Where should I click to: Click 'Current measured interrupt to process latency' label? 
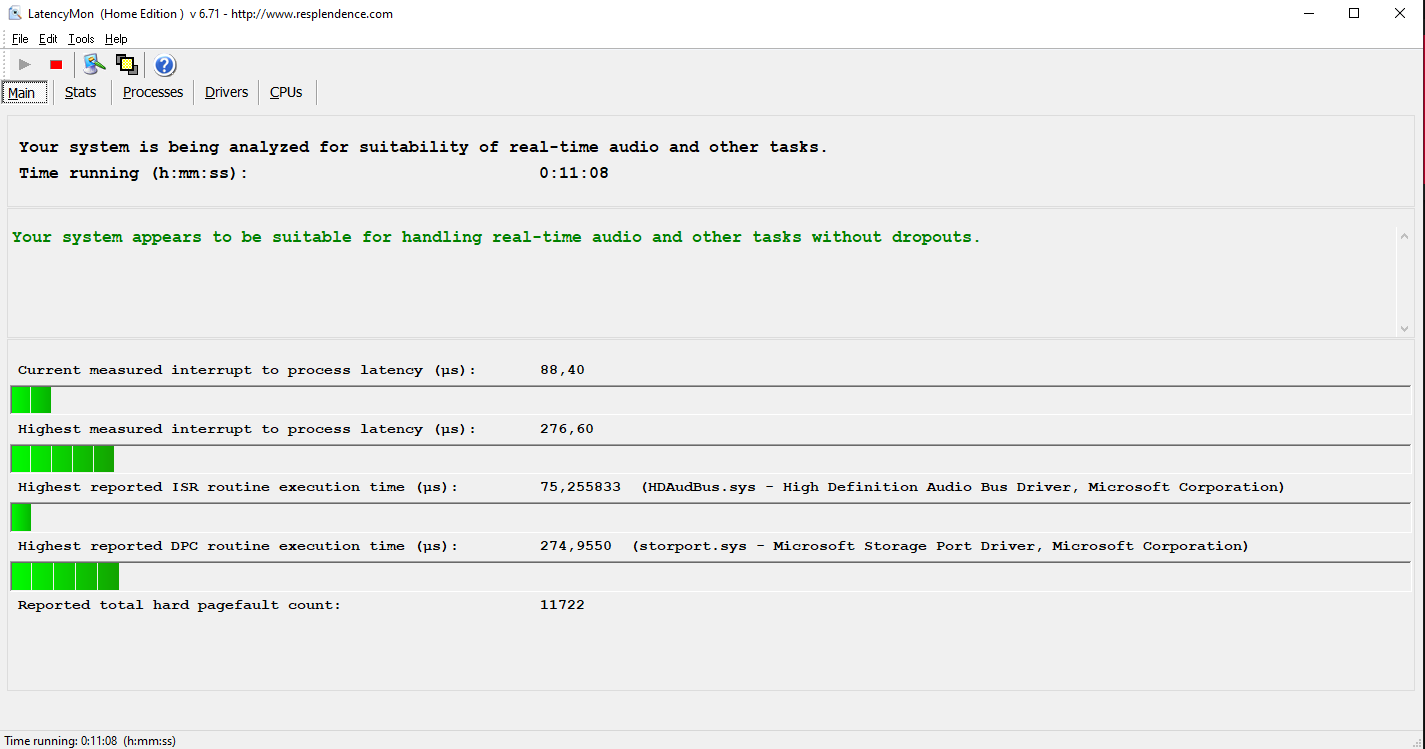click(x=247, y=370)
